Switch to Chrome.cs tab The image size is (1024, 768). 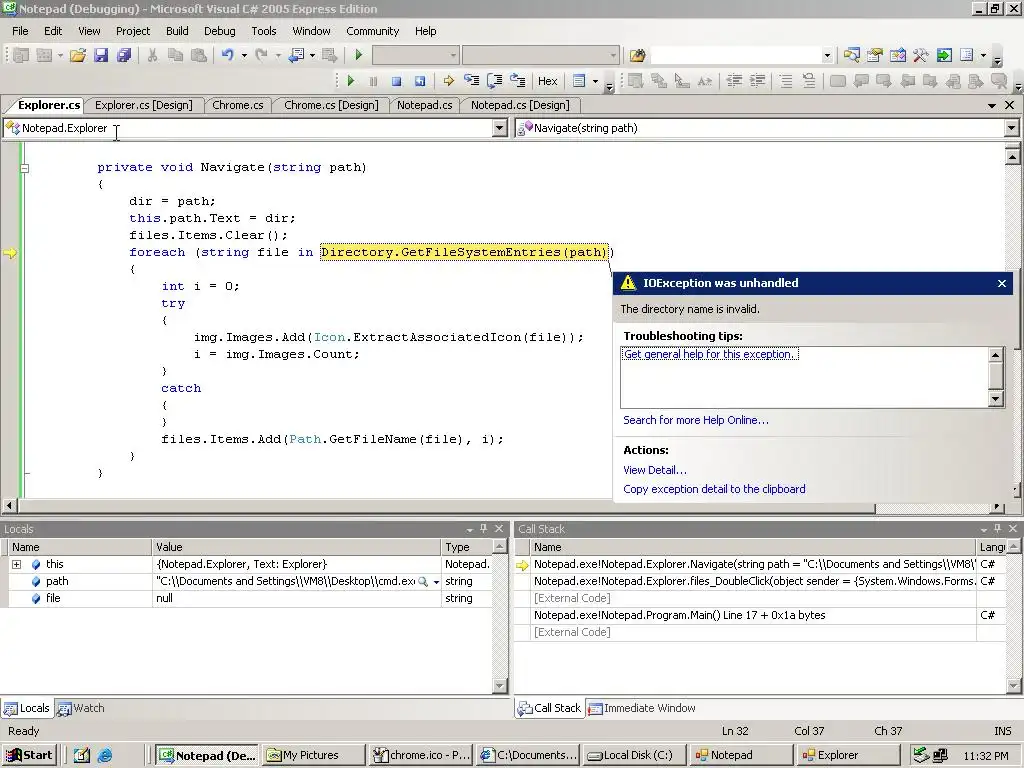238,105
